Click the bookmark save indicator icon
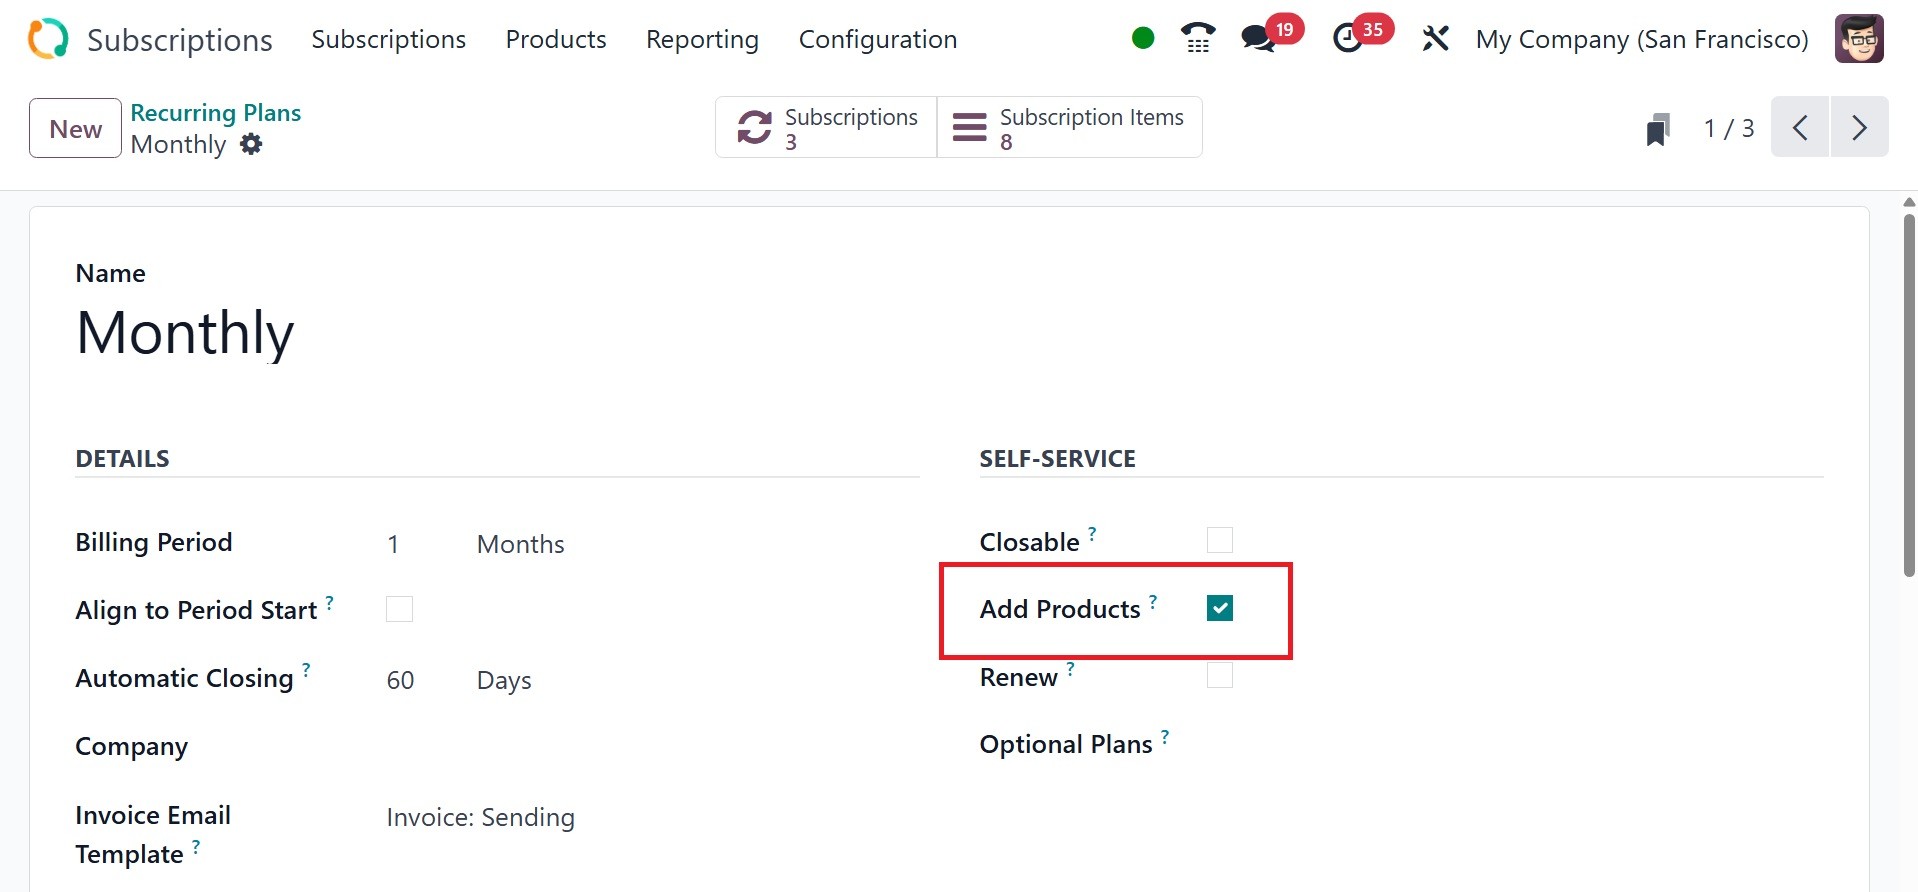 click(x=1658, y=129)
